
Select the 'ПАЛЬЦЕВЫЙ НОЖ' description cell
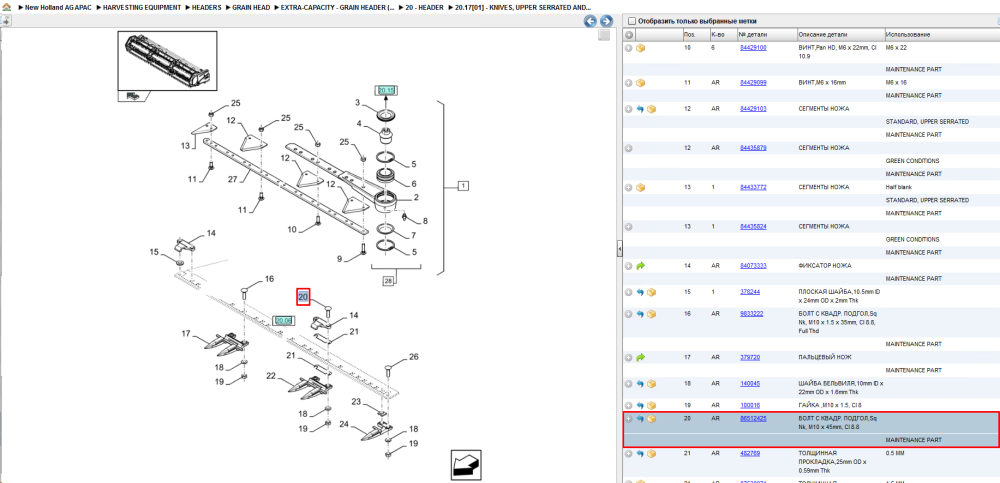(x=825, y=357)
